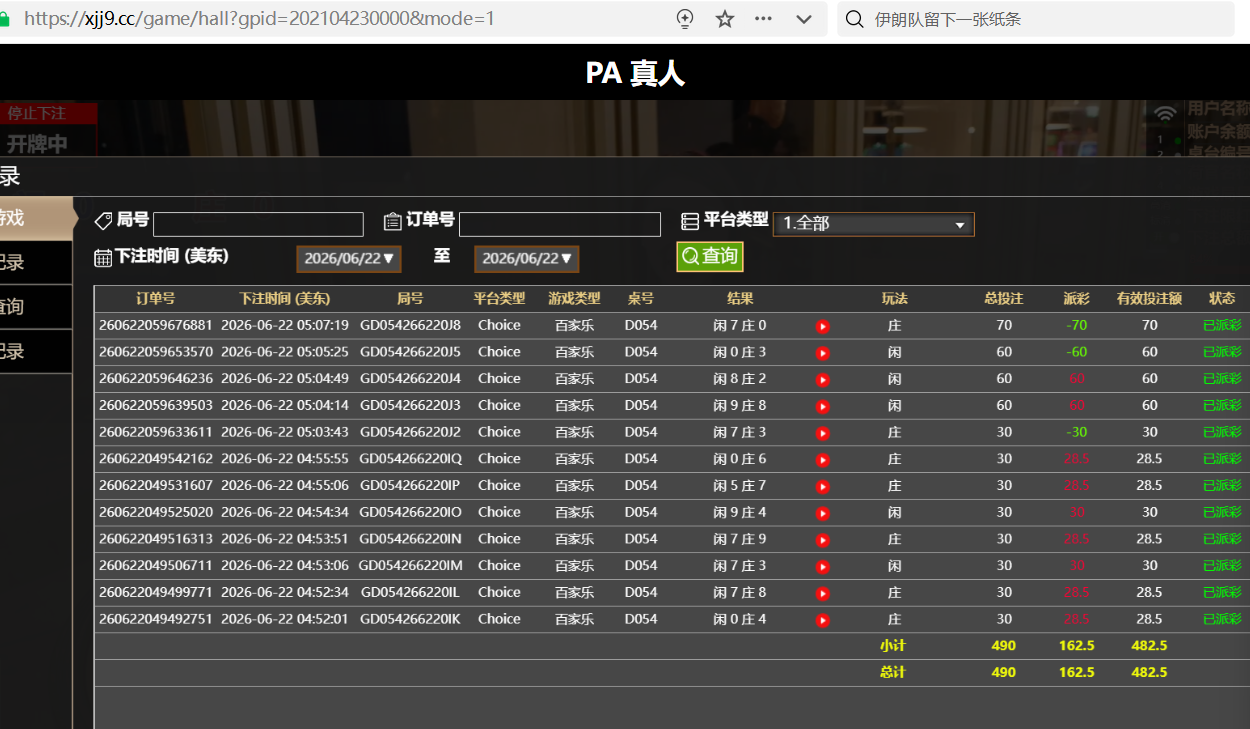Open the start date picker 2026/06/22

[349, 259]
